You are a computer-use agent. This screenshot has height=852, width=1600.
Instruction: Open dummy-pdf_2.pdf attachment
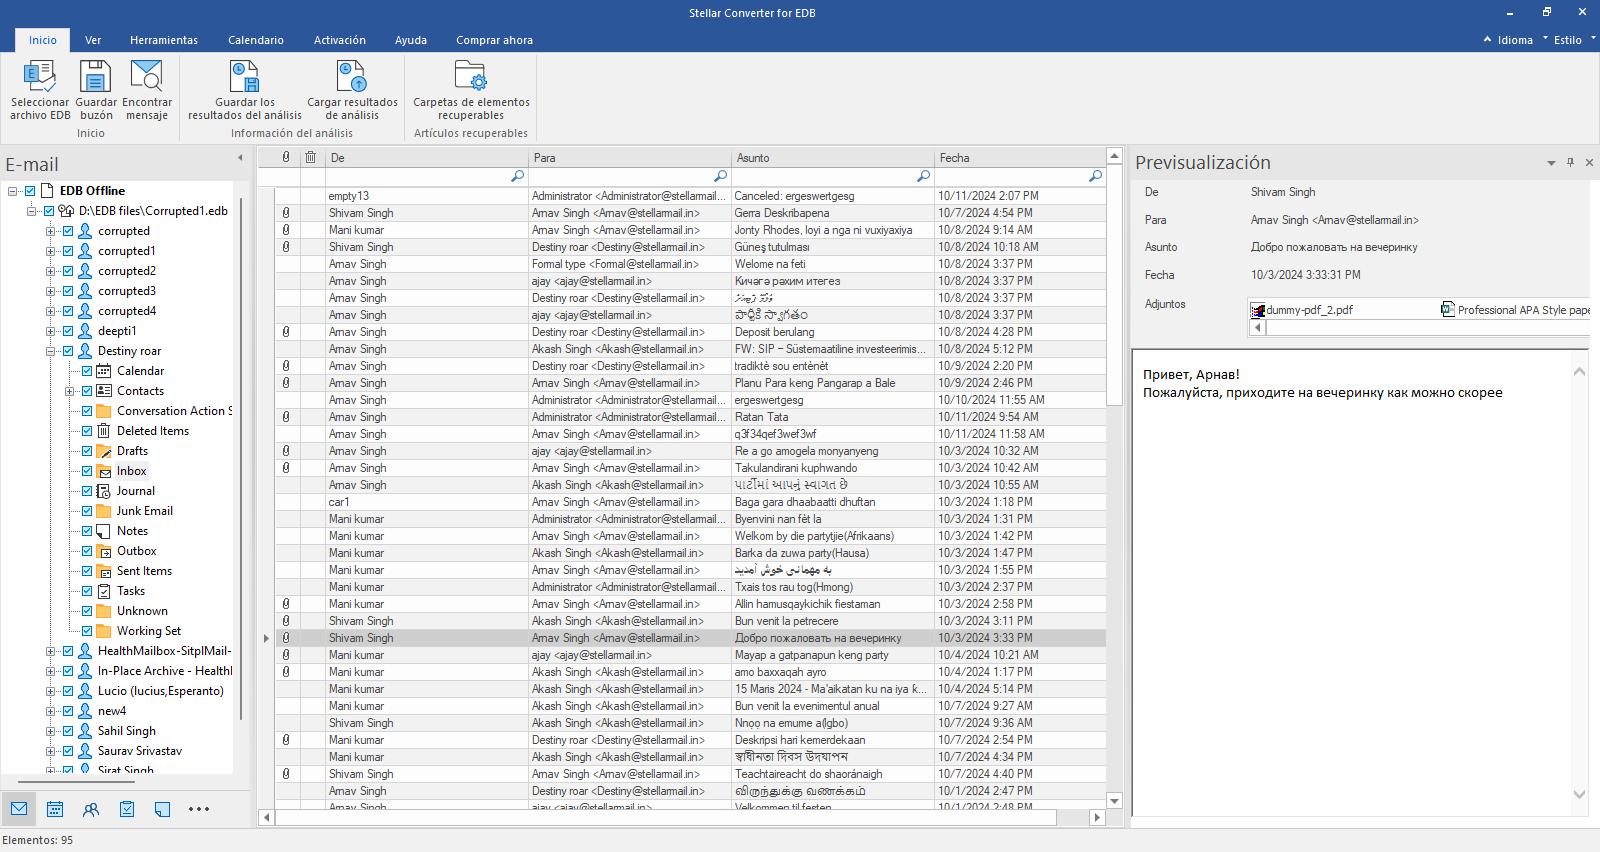coord(1302,310)
